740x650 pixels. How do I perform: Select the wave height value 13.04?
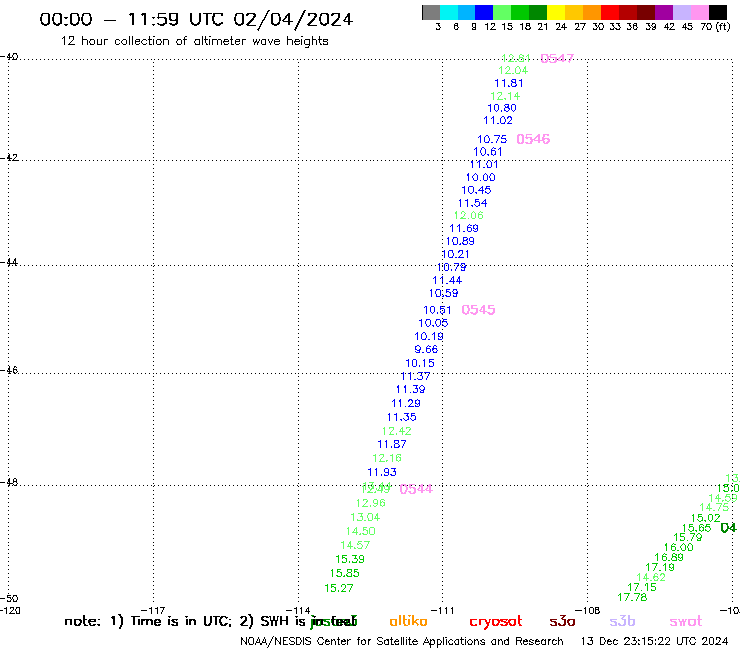[x=365, y=517]
